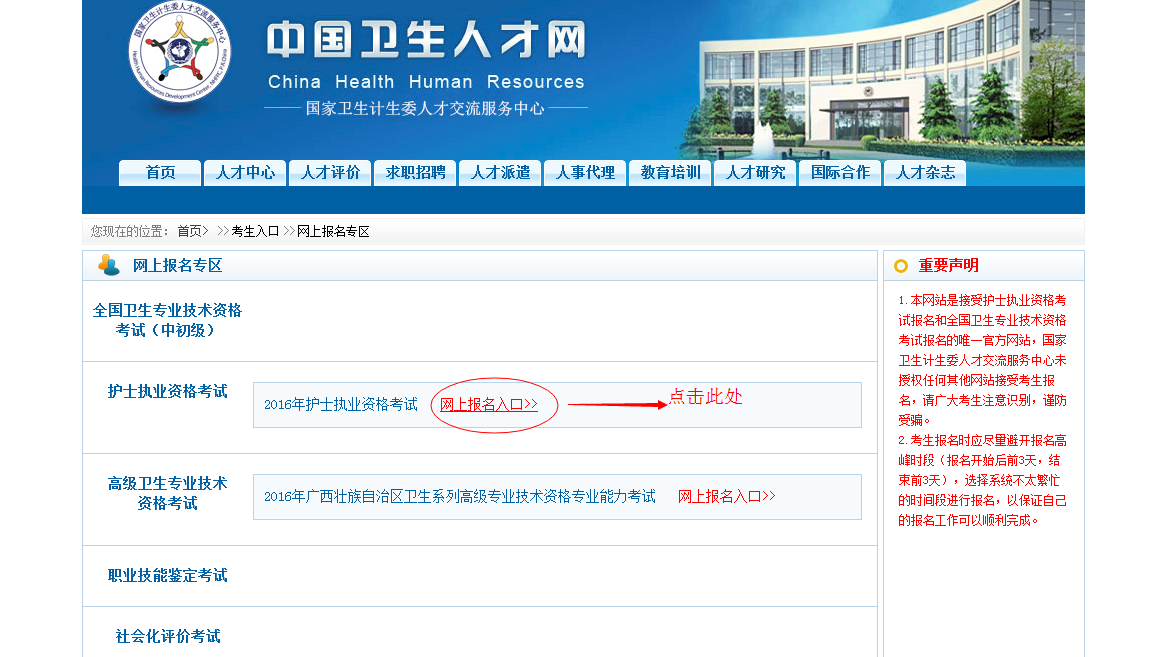Click the 社会化评价考试 category heading
This screenshot has height=657, width=1176.
tap(167, 637)
